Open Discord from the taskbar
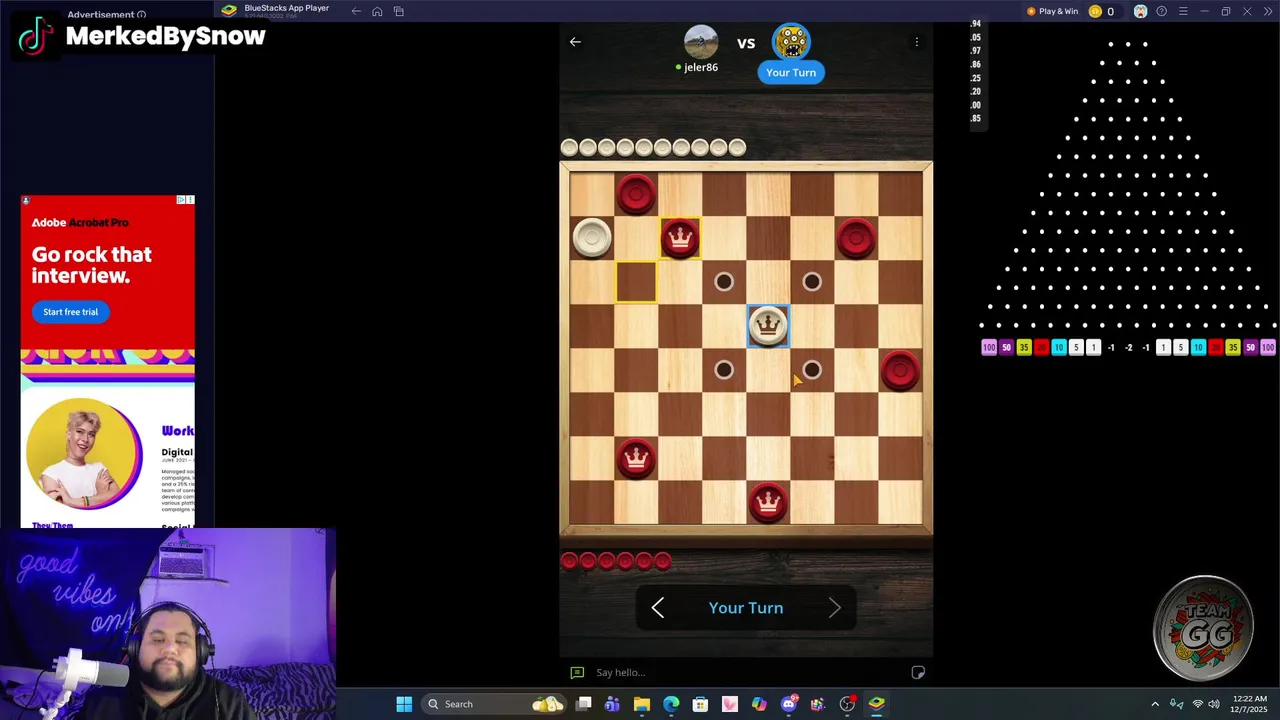 789,704
